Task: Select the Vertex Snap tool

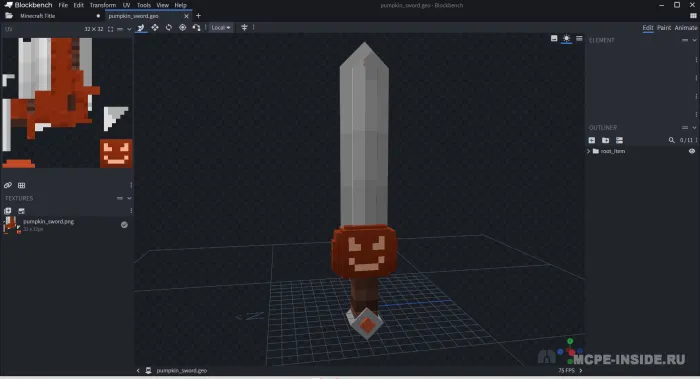Action: (196, 28)
